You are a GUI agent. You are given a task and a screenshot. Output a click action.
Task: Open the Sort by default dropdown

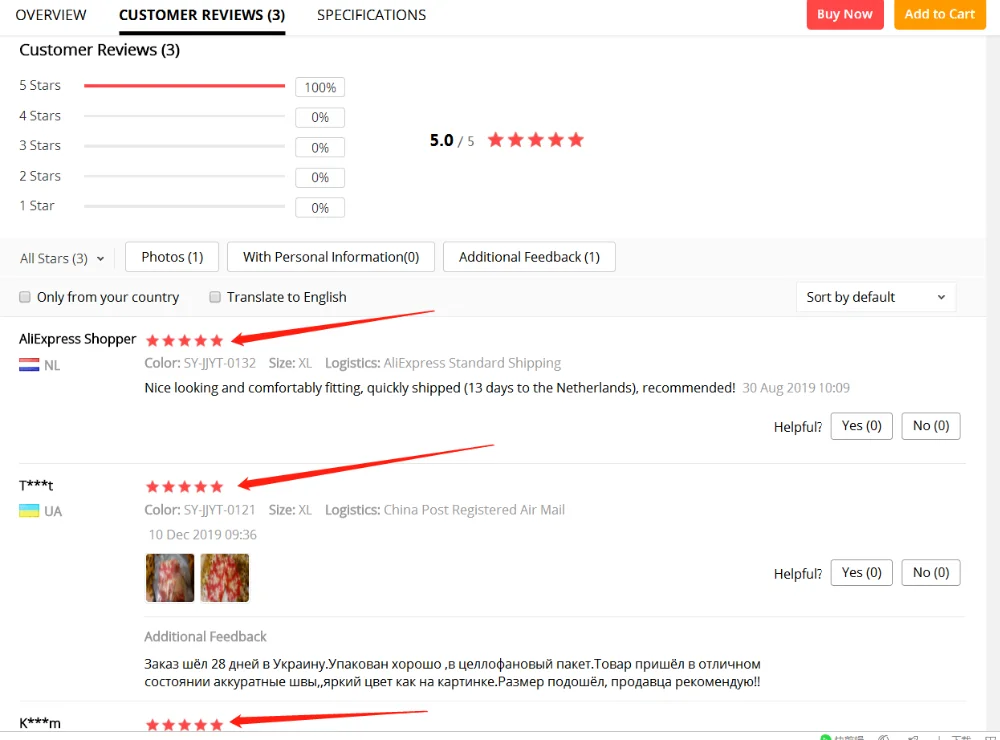876,297
